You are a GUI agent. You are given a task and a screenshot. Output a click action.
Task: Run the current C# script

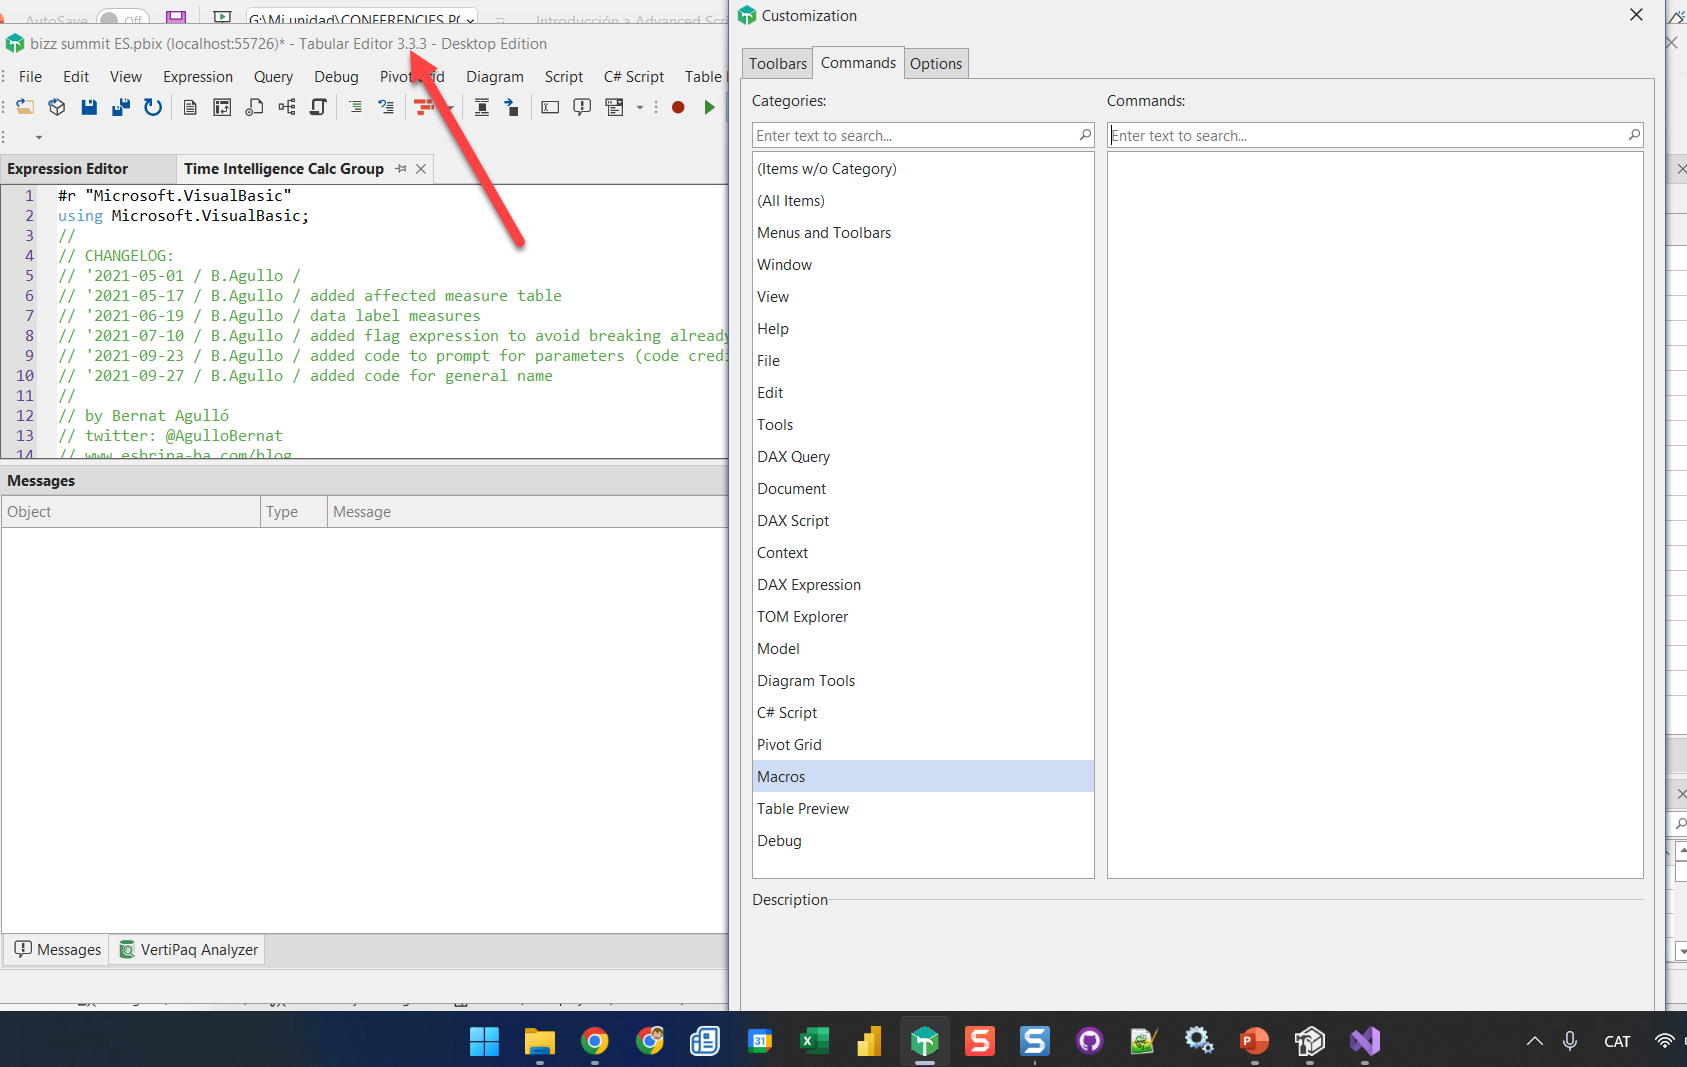710,107
